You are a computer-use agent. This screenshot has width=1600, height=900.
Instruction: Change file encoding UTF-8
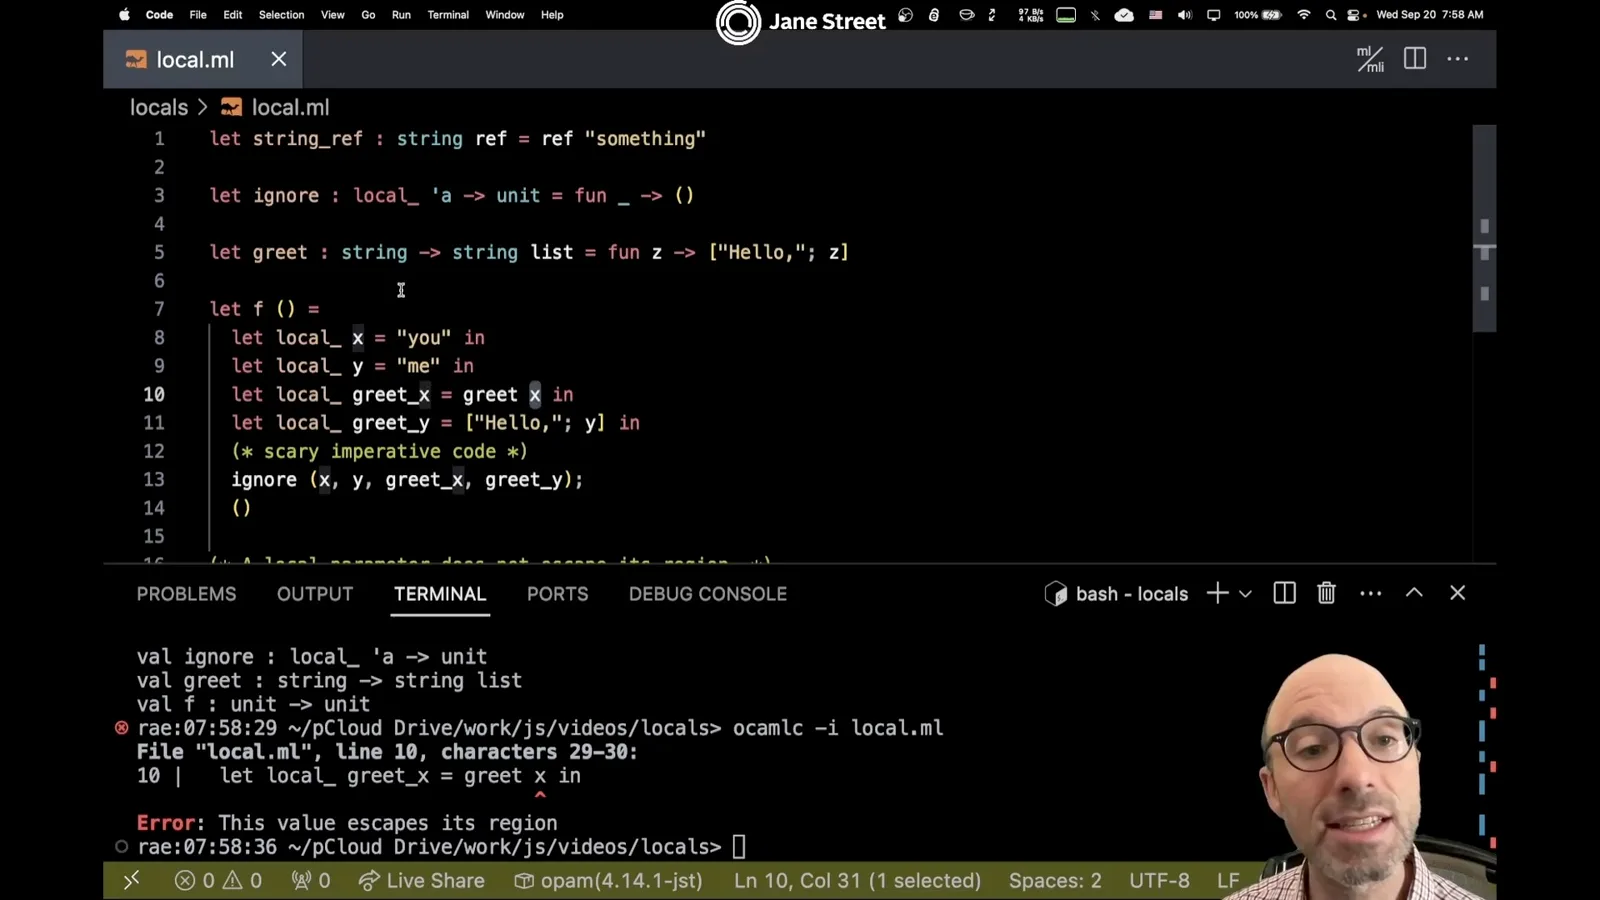(x=1159, y=880)
